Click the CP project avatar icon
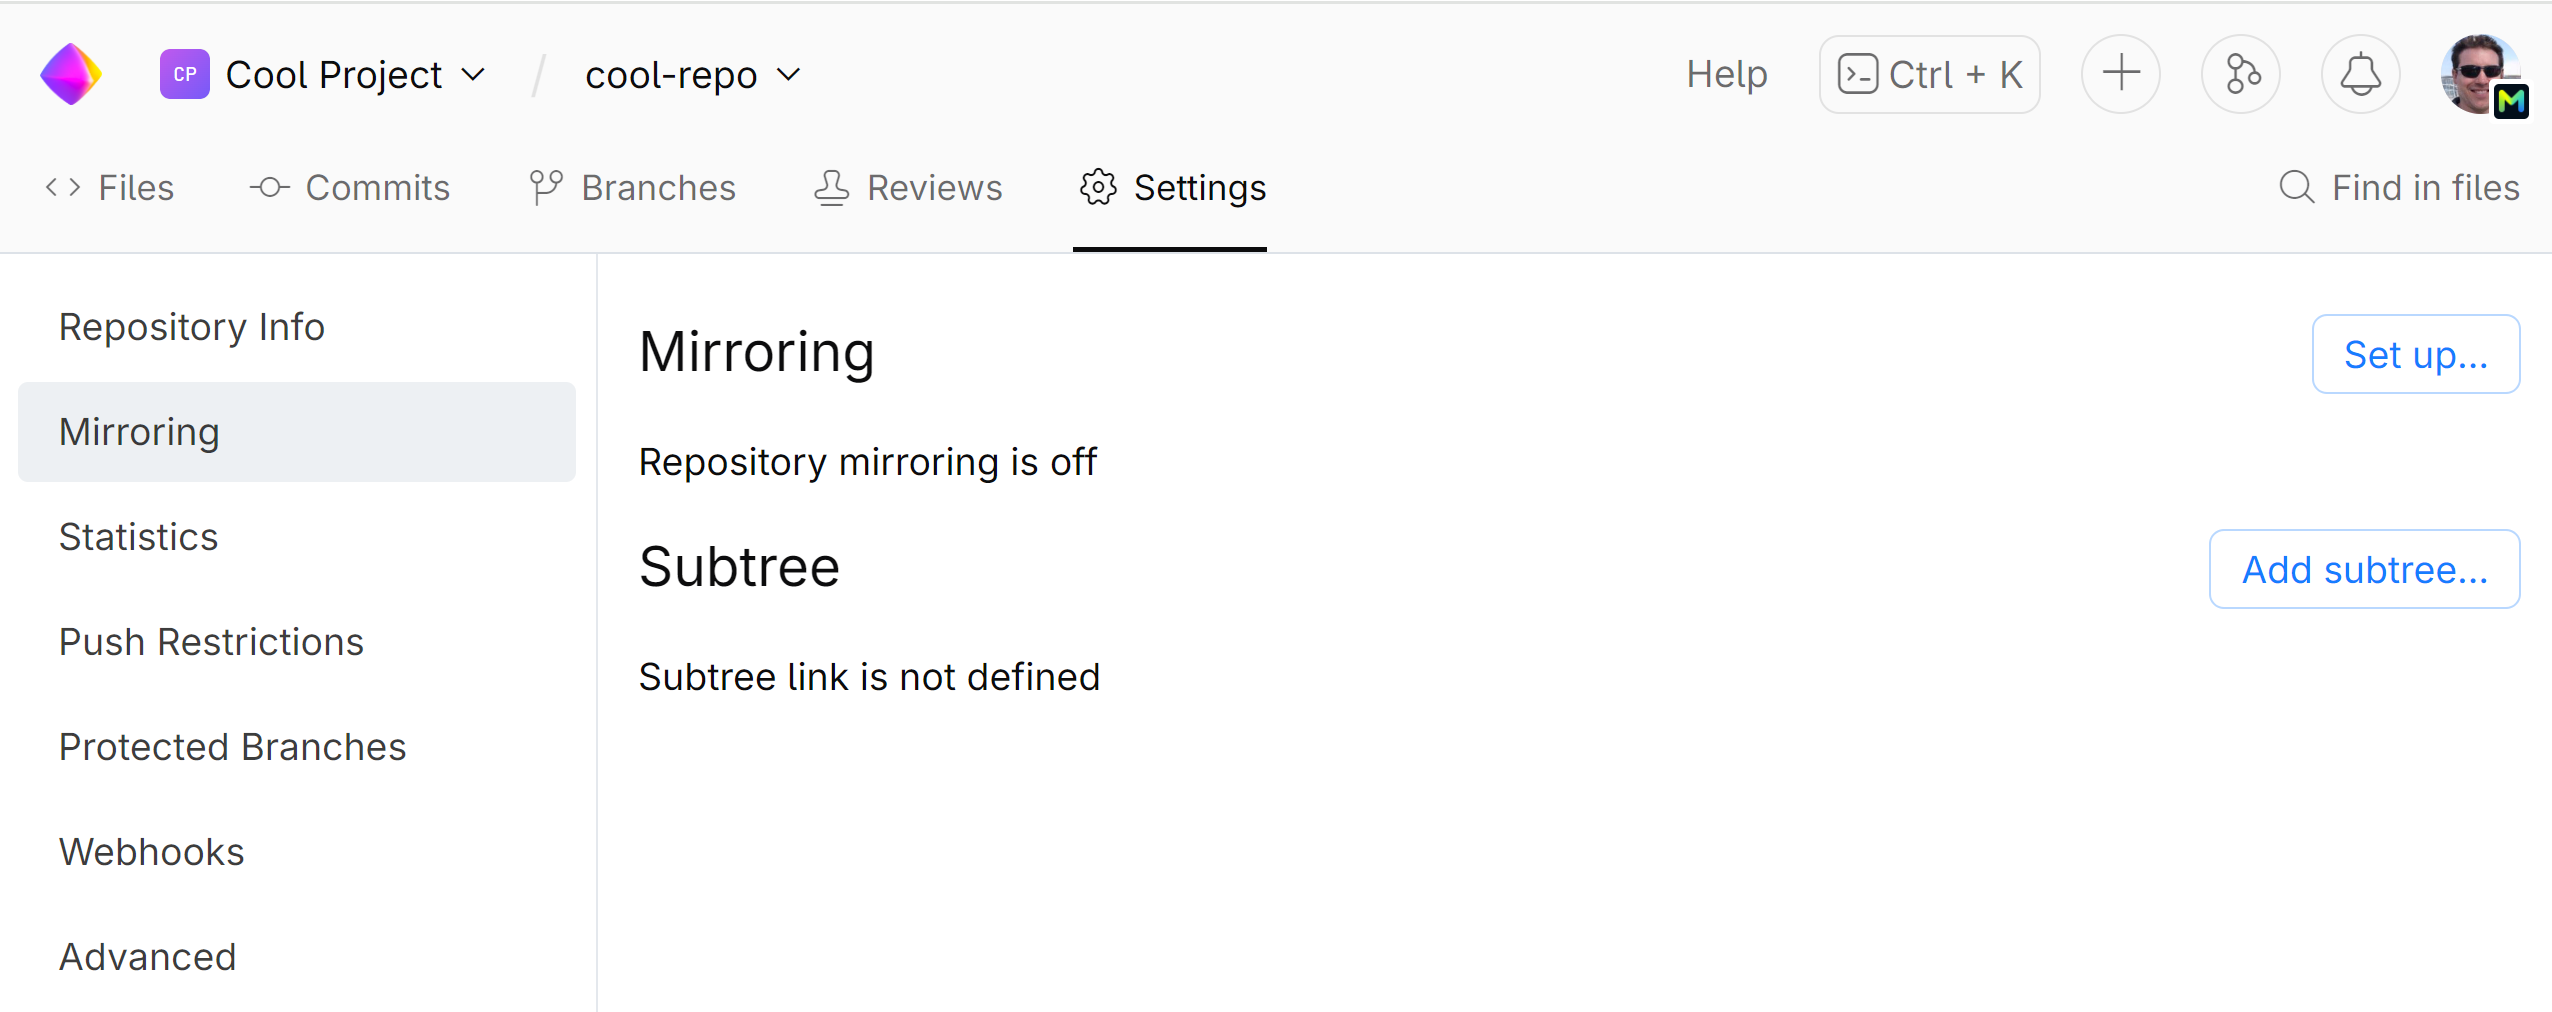Image resolution: width=2552 pixels, height=1012 pixels. [x=184, y=74]
